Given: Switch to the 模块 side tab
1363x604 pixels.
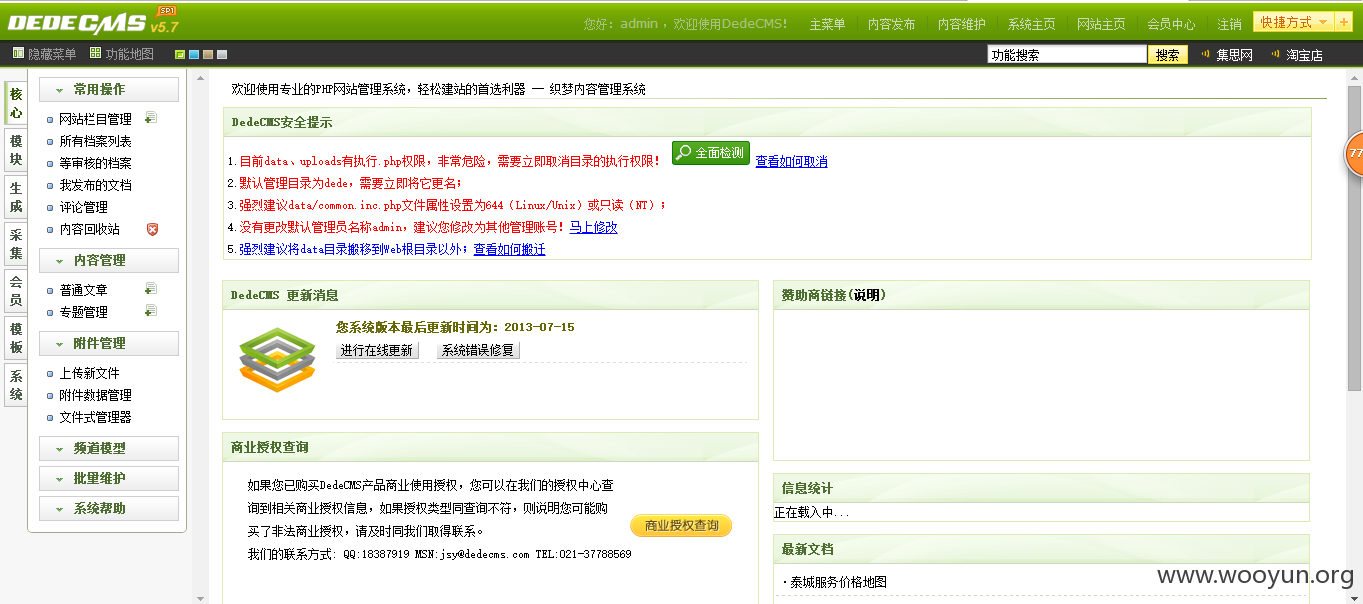Looking at the screenshot, I should [x=16, y=150].
